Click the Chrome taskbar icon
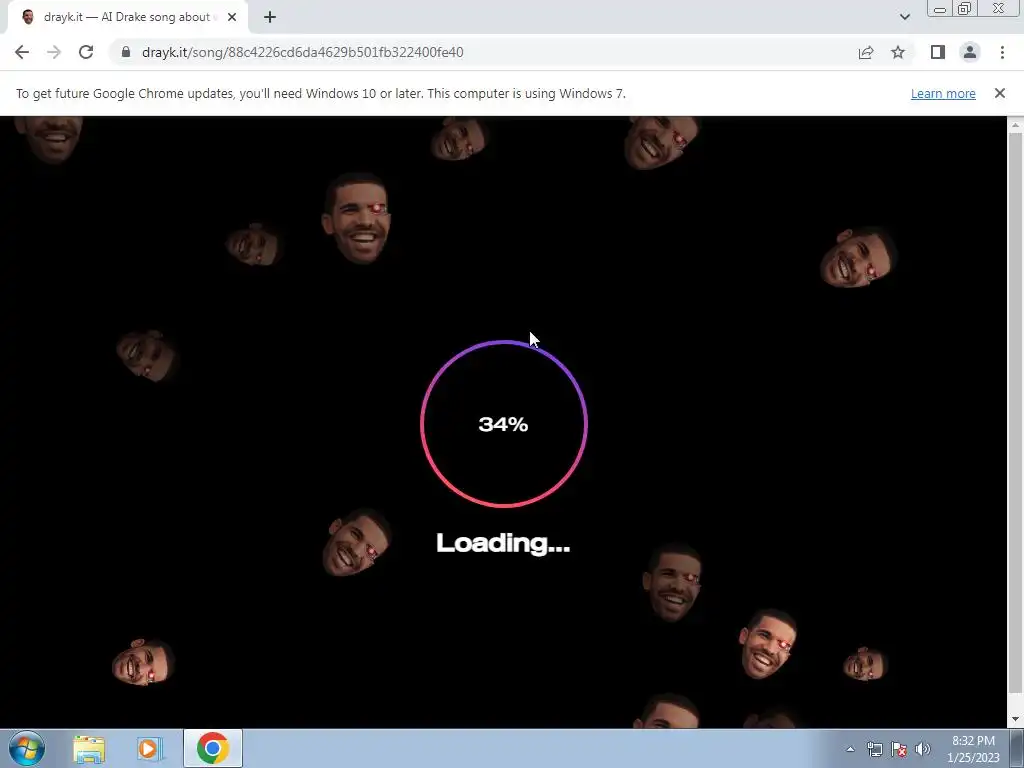Screen dimensions: 1024x768 click(213, 748)
